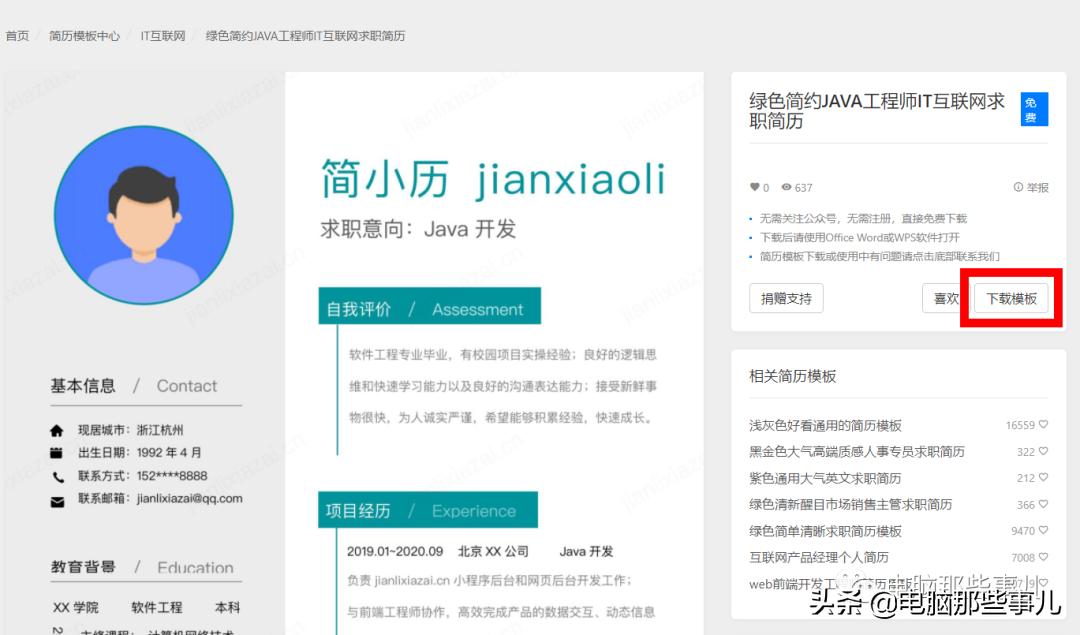Image resolution: width=1080 pixels, height=635 pixels.
Task: Click the heart like-count icon
Action: point(756,186)
